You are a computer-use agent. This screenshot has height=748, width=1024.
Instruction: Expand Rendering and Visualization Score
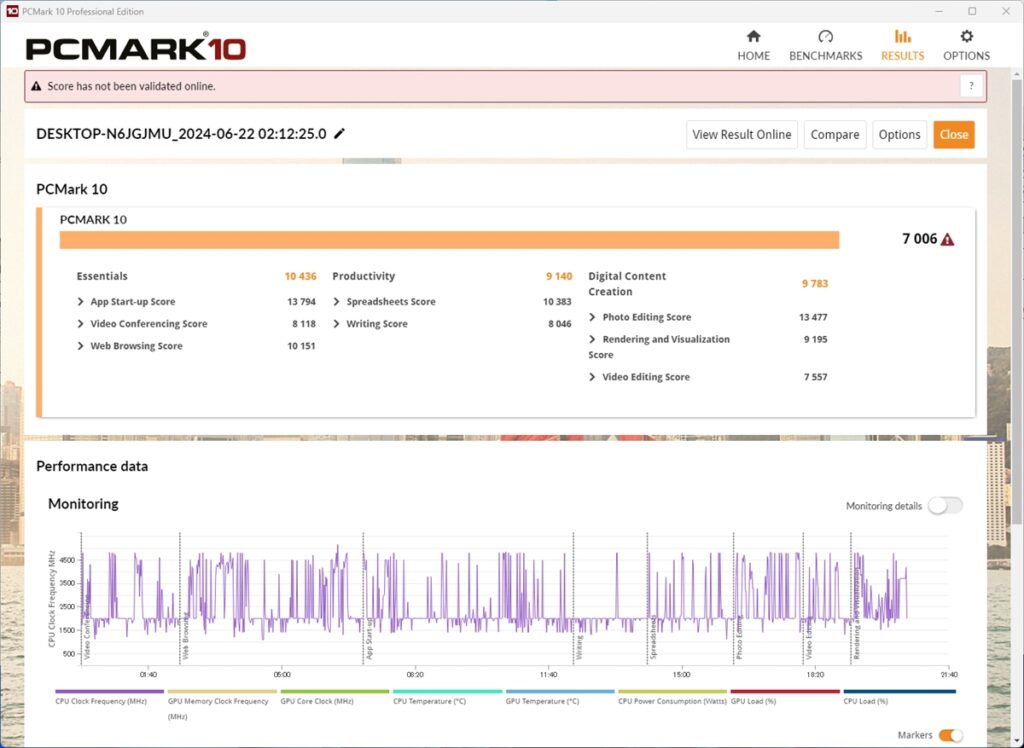click(592, 340)
